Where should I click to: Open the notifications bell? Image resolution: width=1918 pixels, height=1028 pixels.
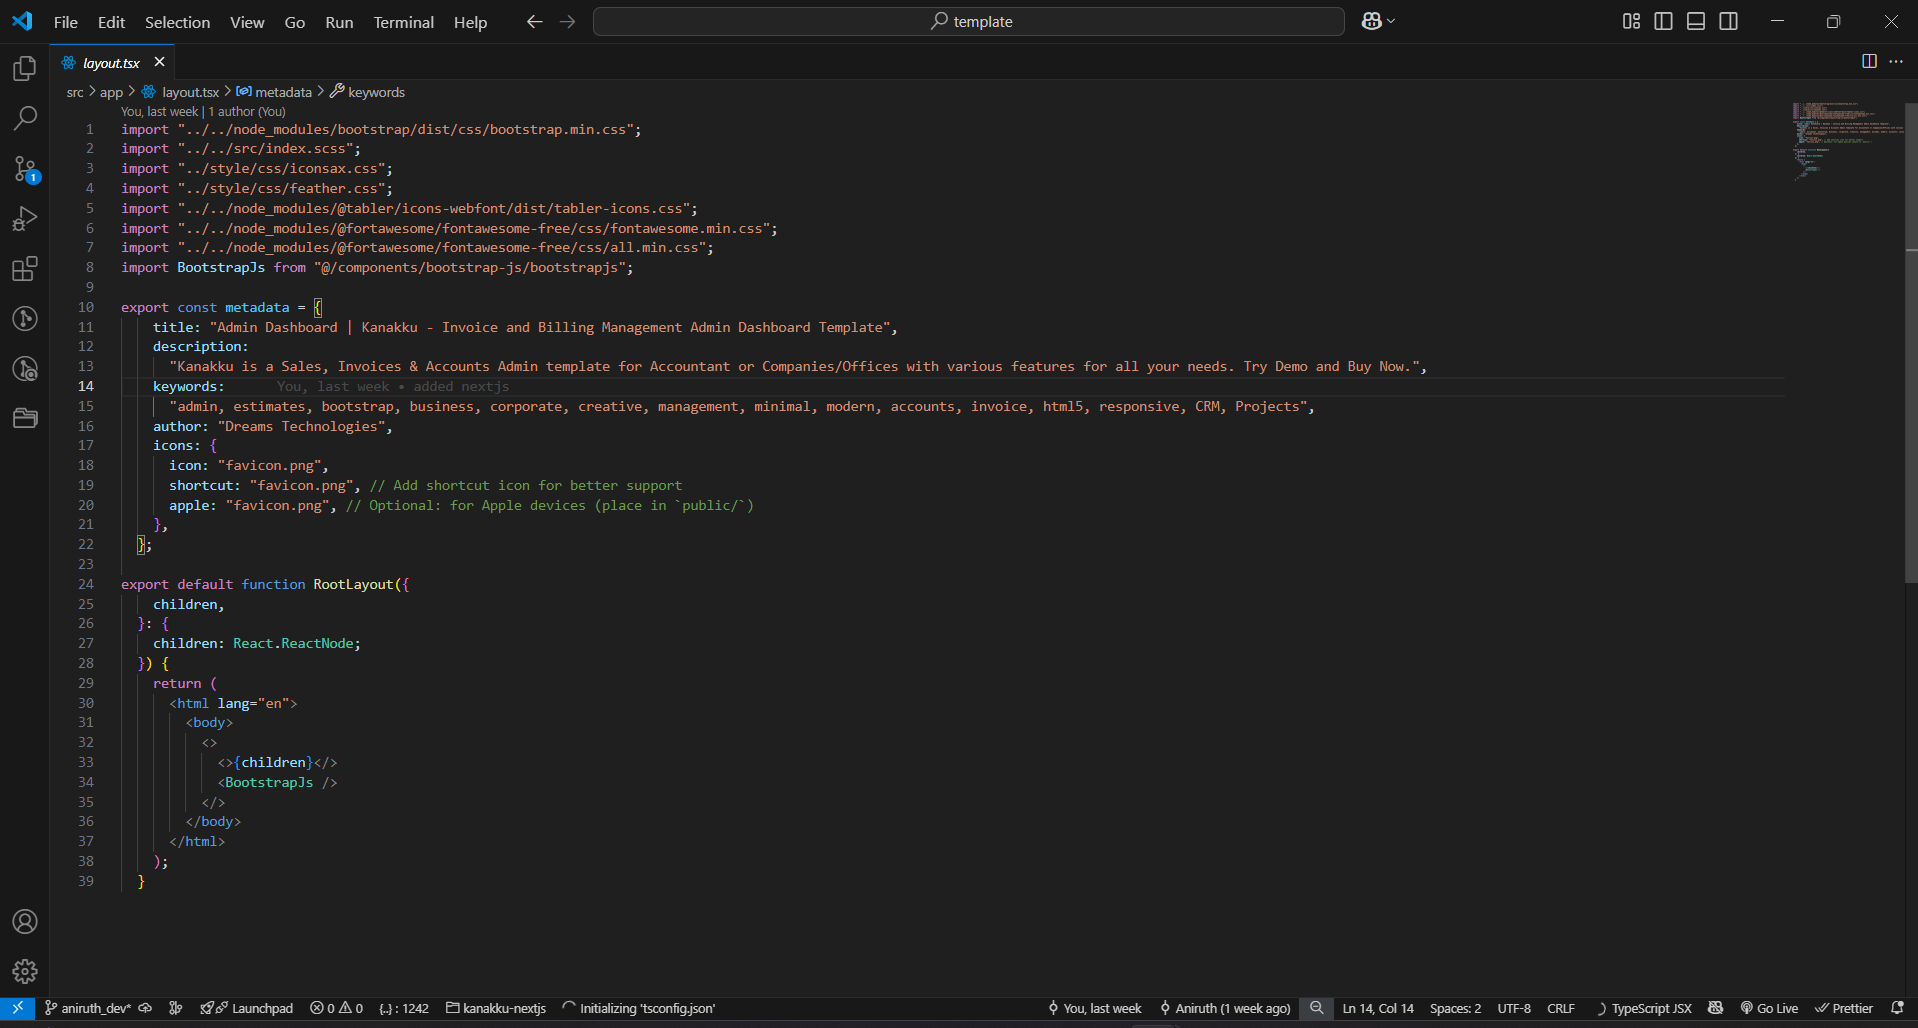tap(1897, 1008)
